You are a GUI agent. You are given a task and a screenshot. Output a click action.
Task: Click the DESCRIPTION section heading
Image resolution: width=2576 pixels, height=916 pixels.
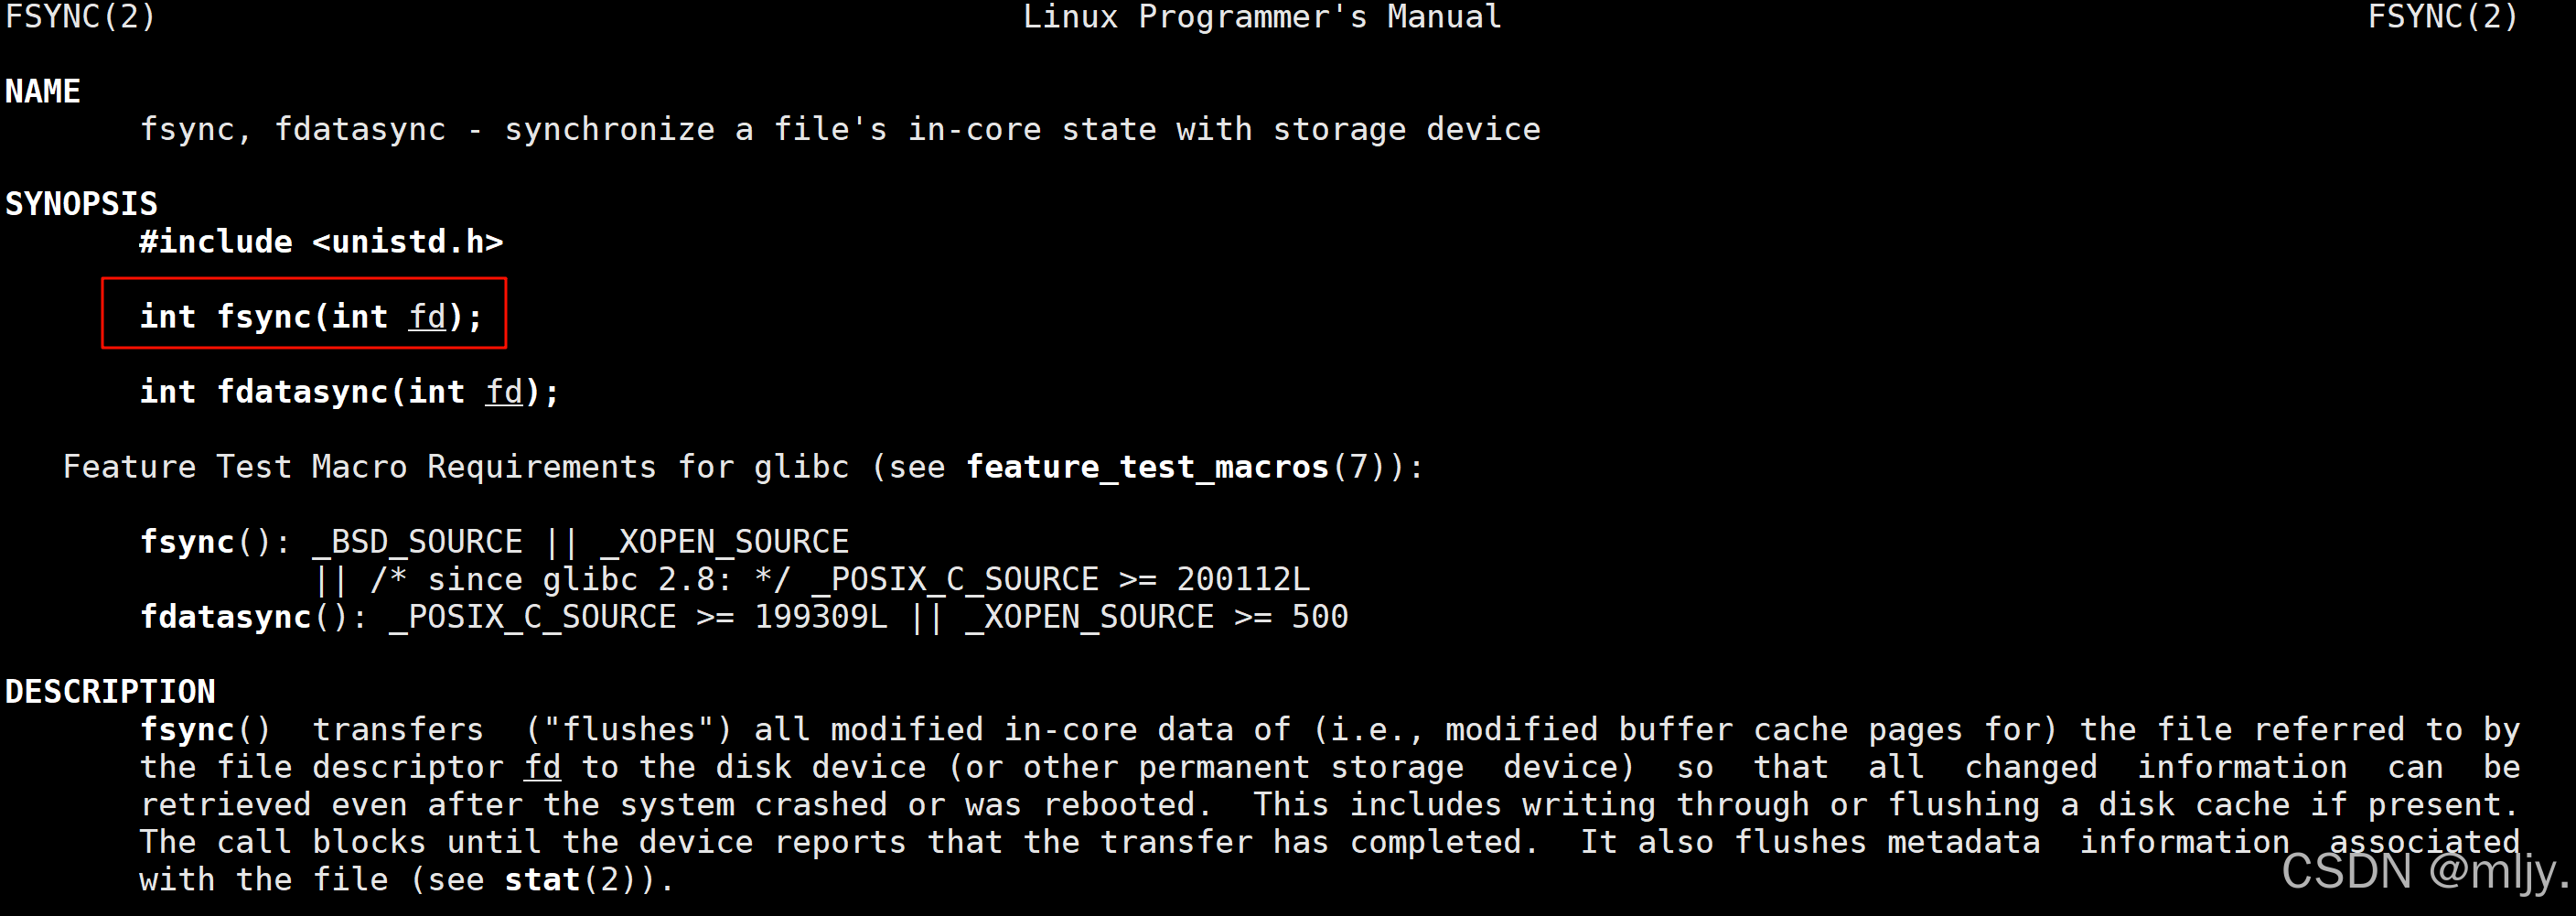(x=110, y=691)
